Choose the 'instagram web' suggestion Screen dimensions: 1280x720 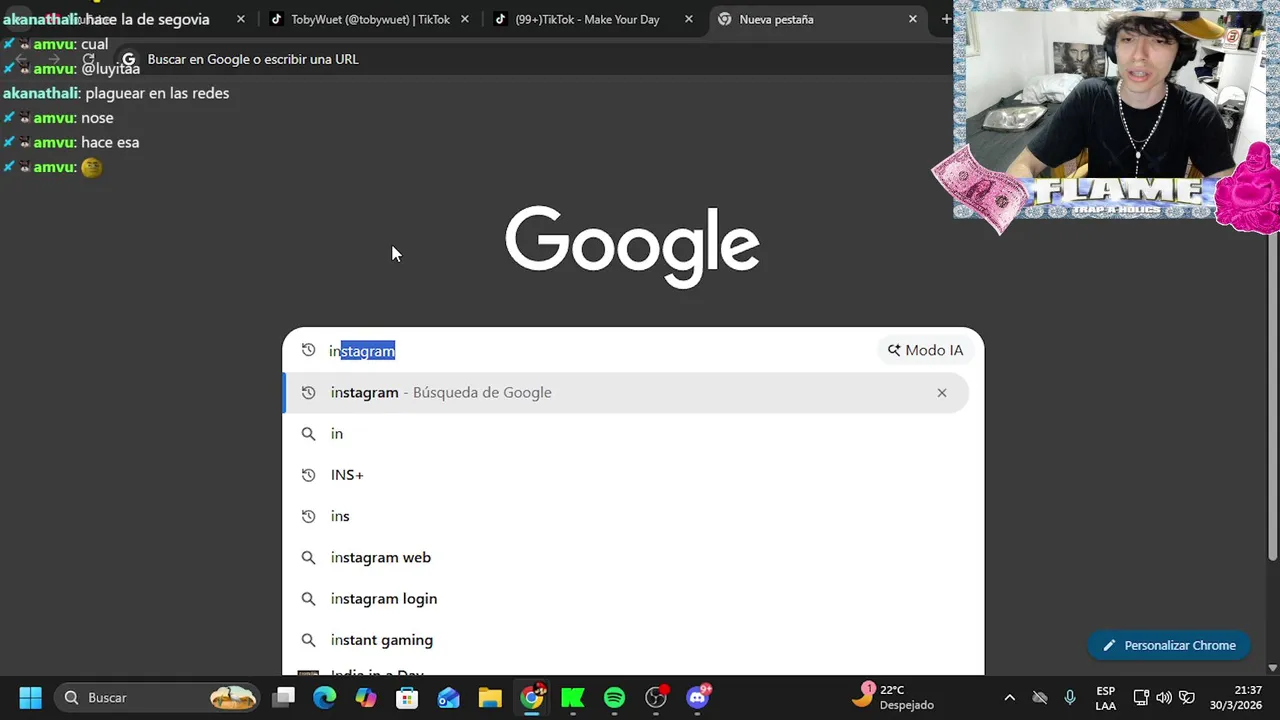pyautogui.click(x=626, y=557)
